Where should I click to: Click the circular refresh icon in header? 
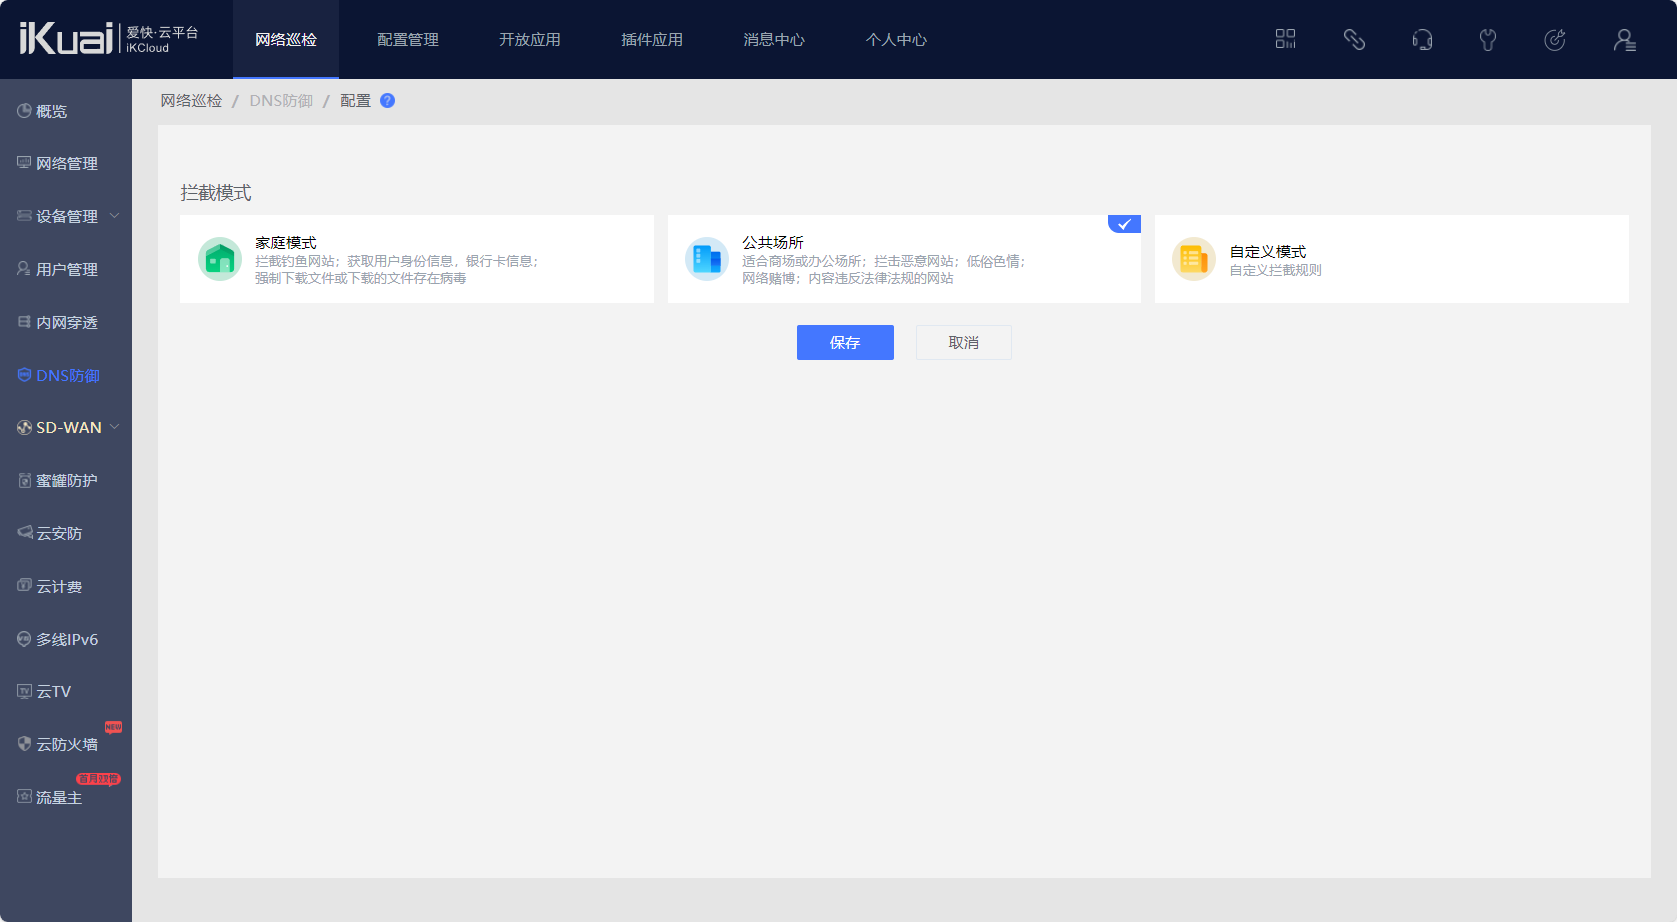tap(1555, 39)
